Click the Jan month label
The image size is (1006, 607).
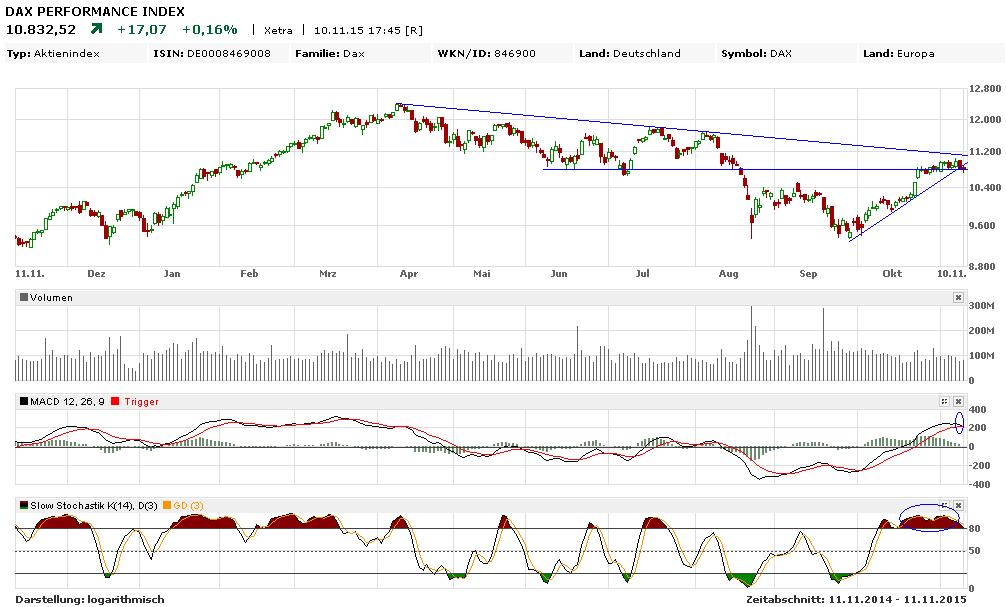[x=172, y=273]
